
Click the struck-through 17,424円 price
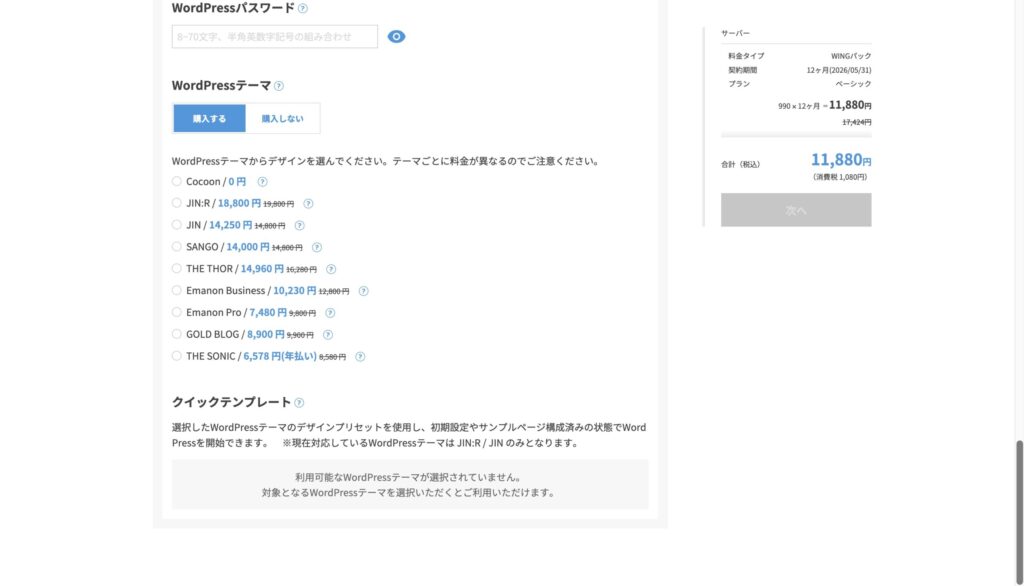click(x=857, y=122)
